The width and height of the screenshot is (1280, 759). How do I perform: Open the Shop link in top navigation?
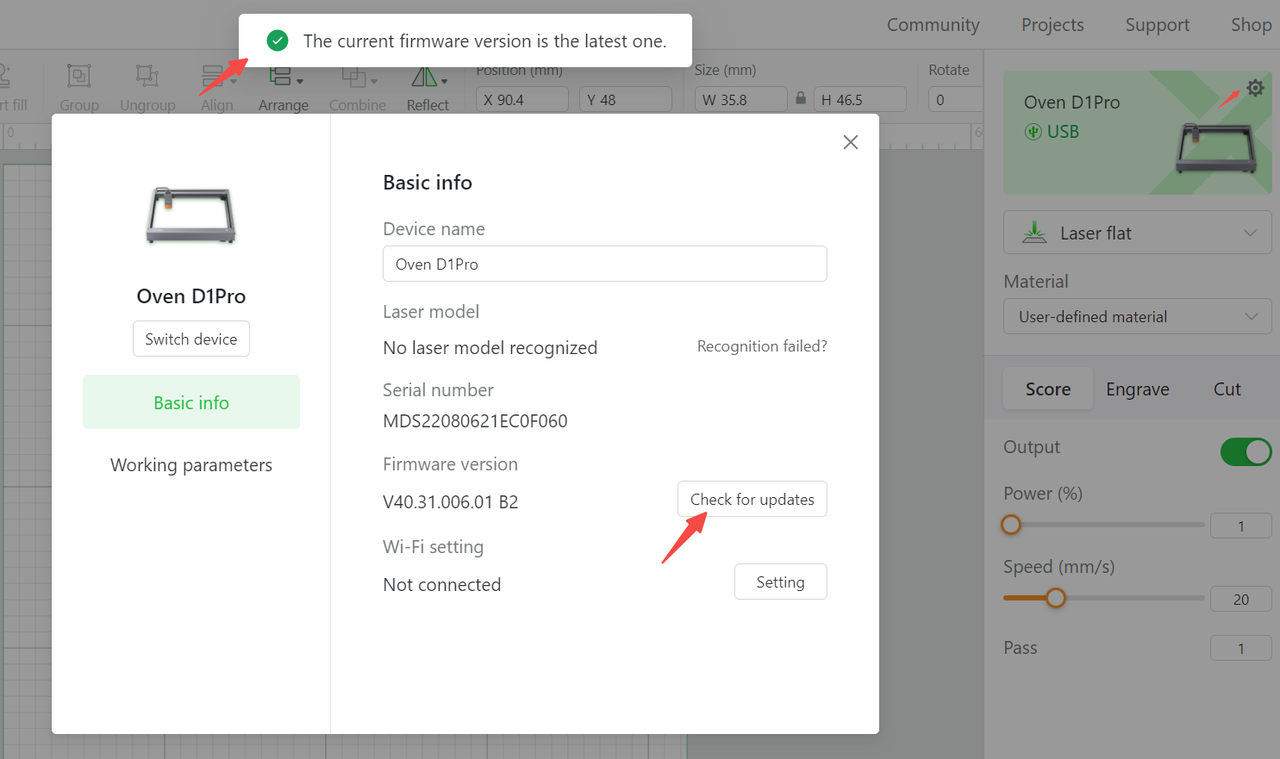tap(1251, 25)
